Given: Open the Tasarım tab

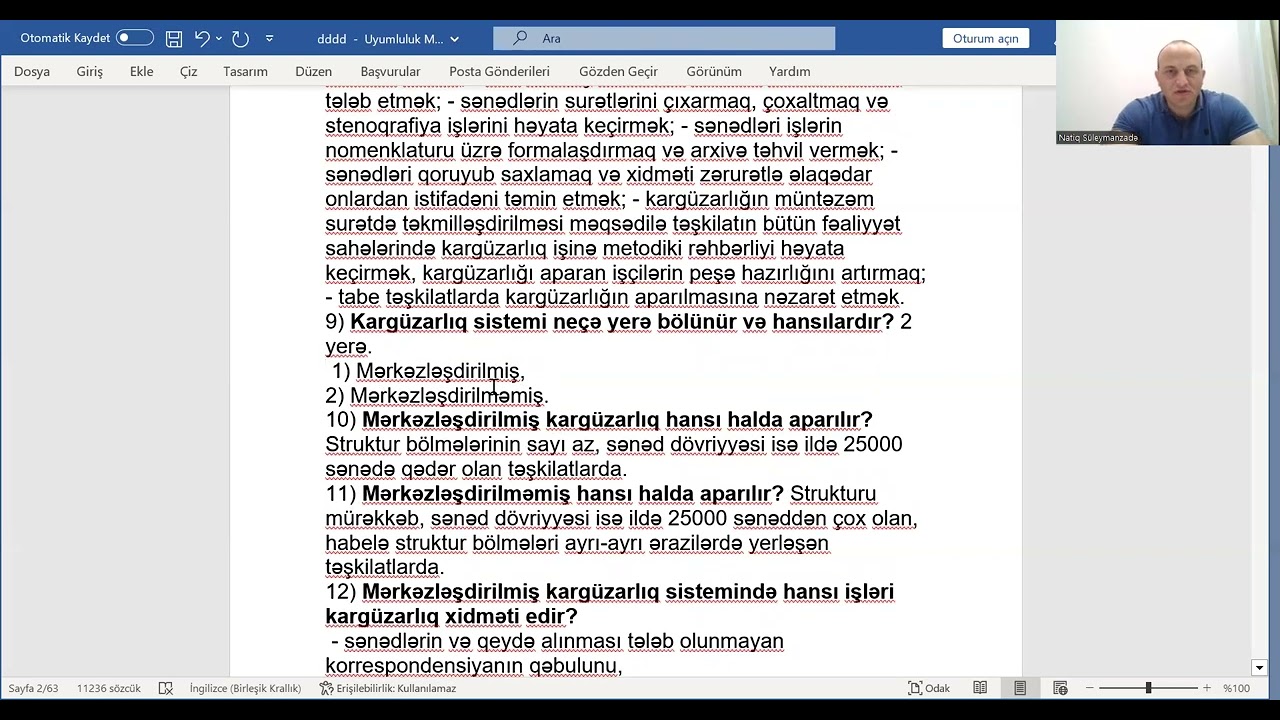Looking at the screenshot, I should [x=245, y=71].
